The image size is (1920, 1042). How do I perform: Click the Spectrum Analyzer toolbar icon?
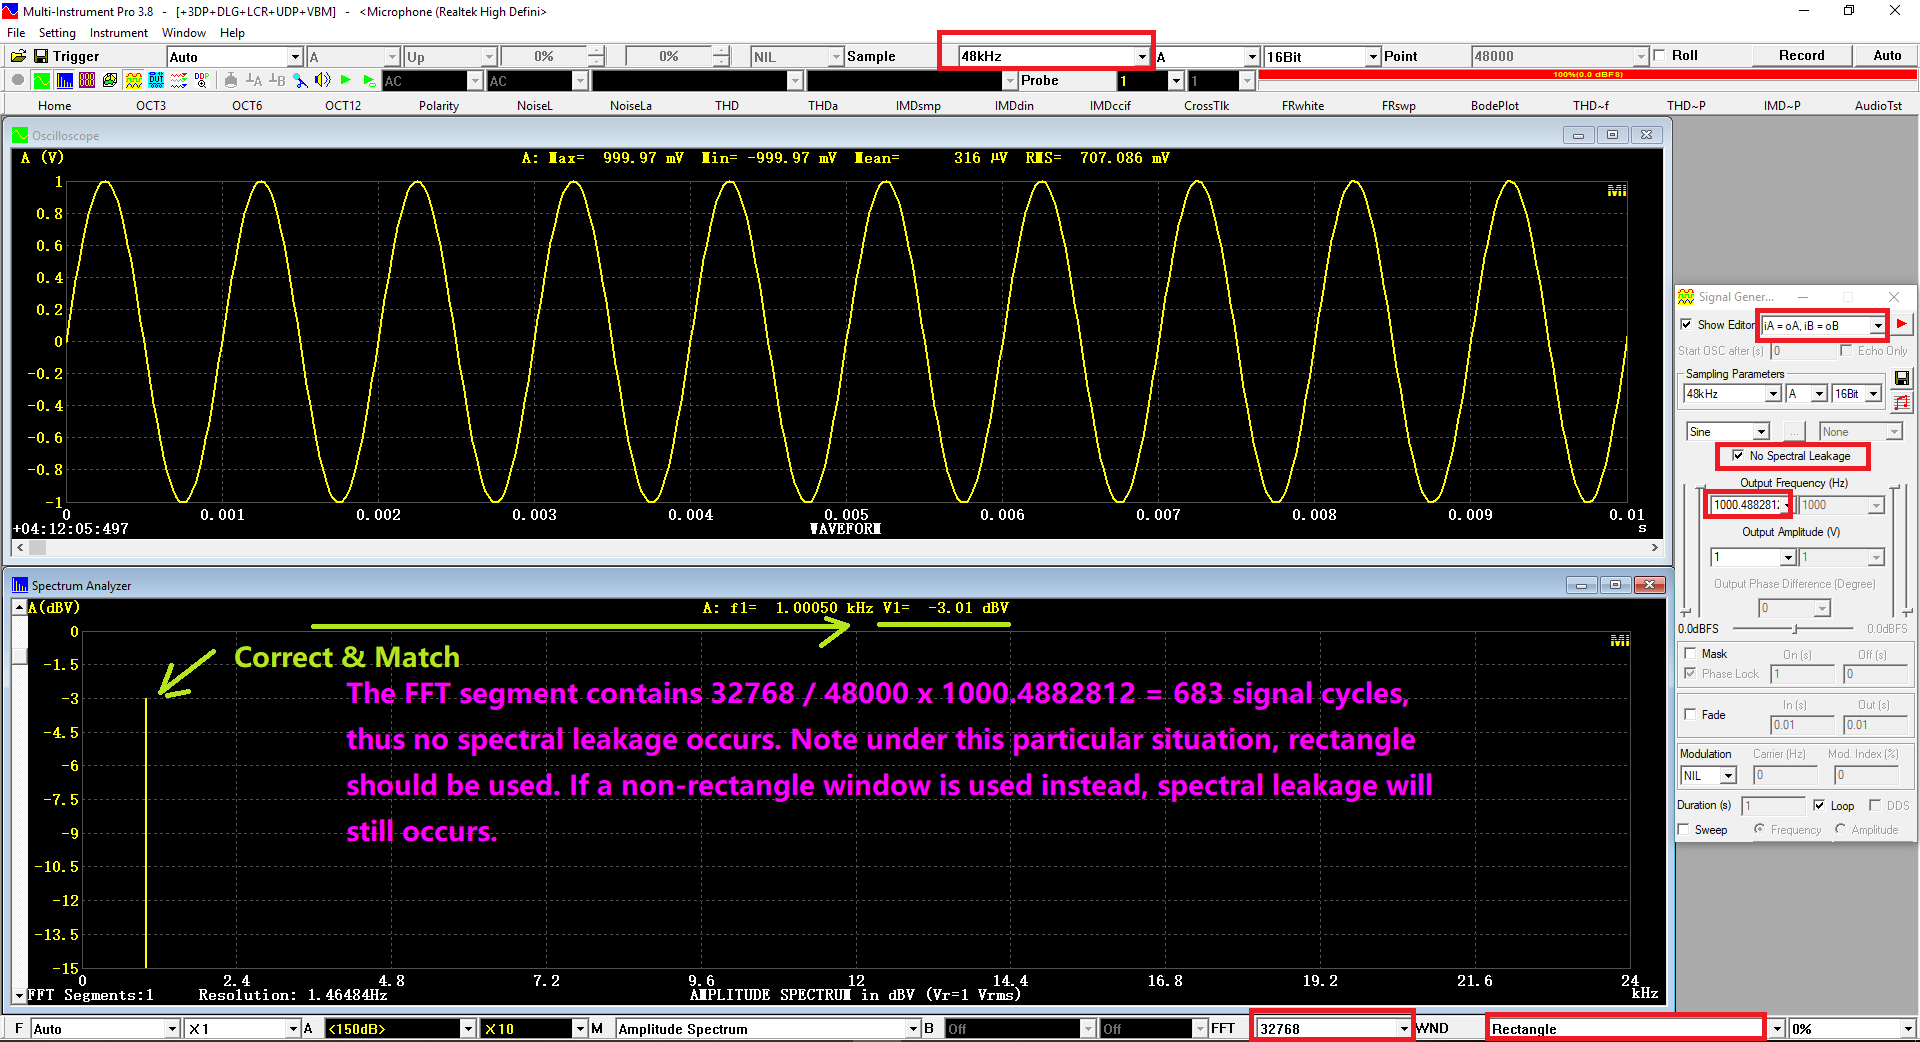tap(65, 81)
